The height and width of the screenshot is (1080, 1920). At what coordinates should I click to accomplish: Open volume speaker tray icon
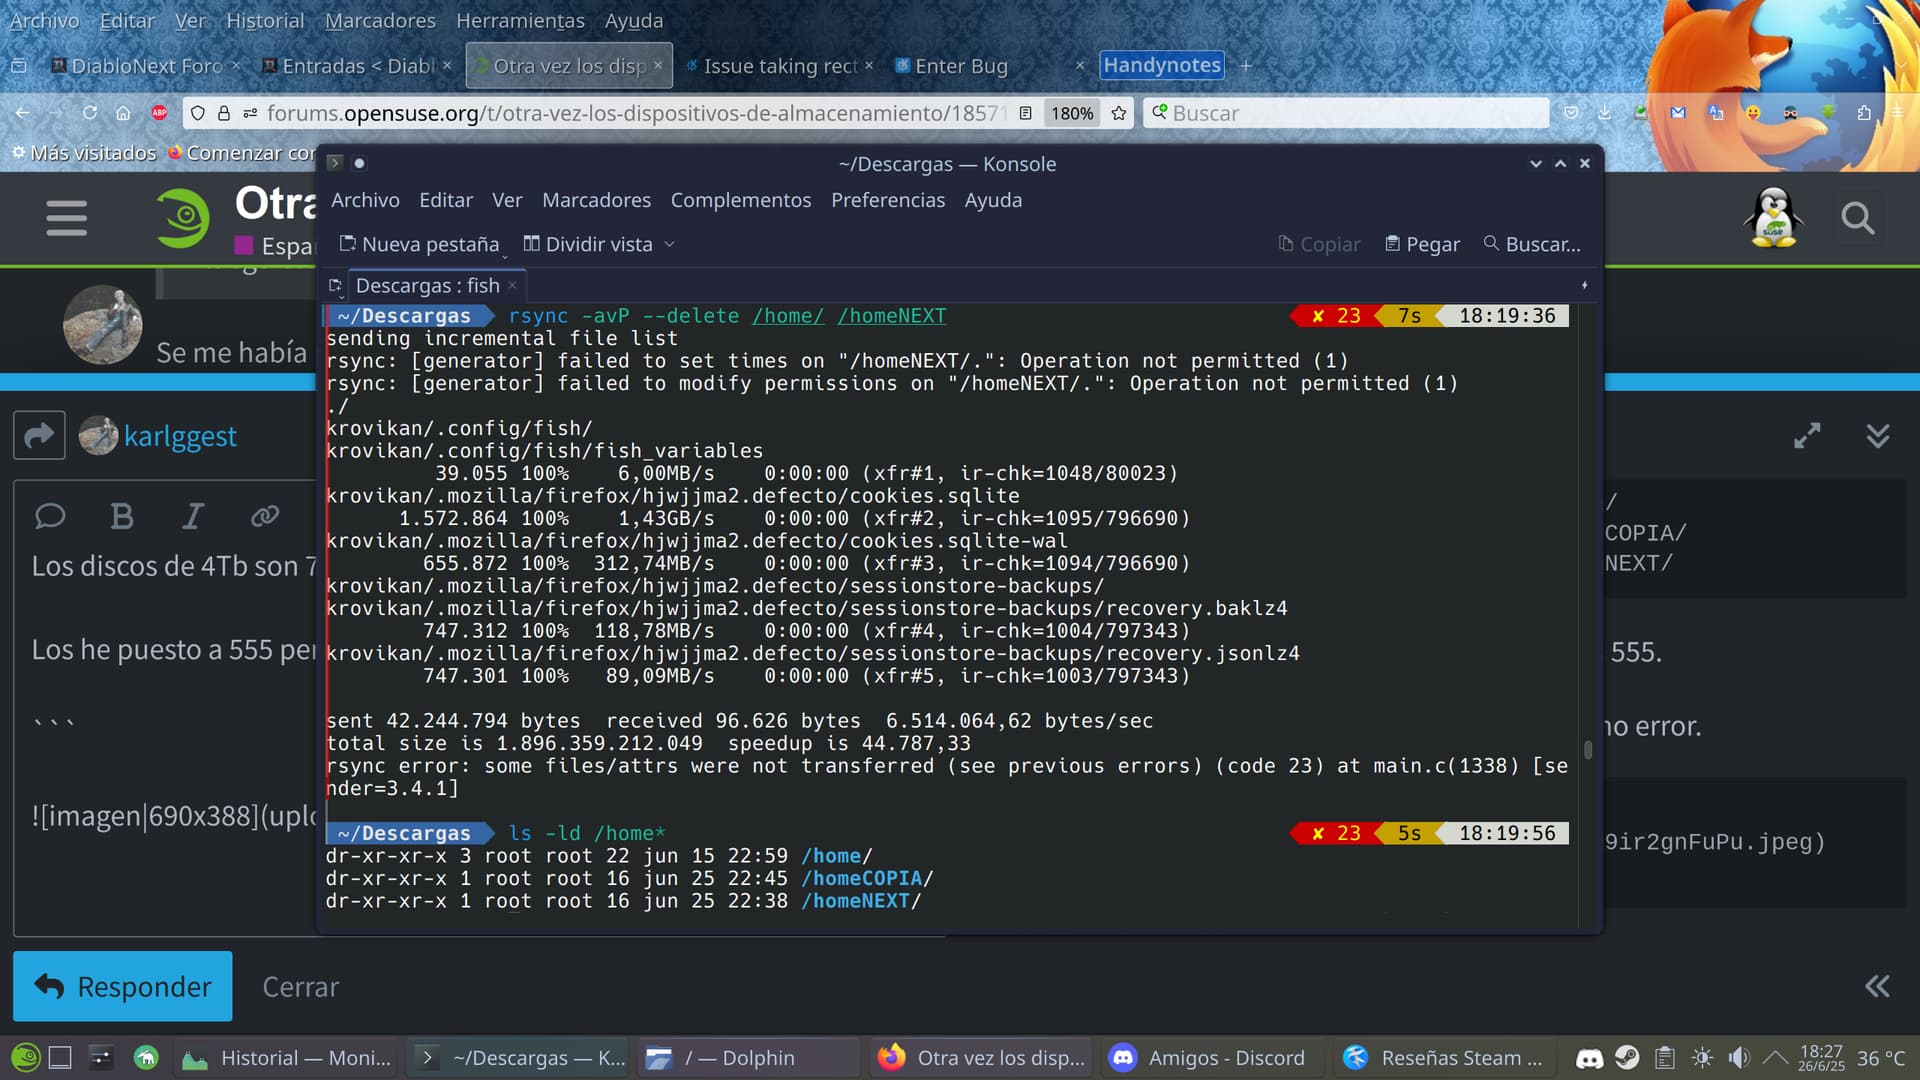pos(1739,1058)
